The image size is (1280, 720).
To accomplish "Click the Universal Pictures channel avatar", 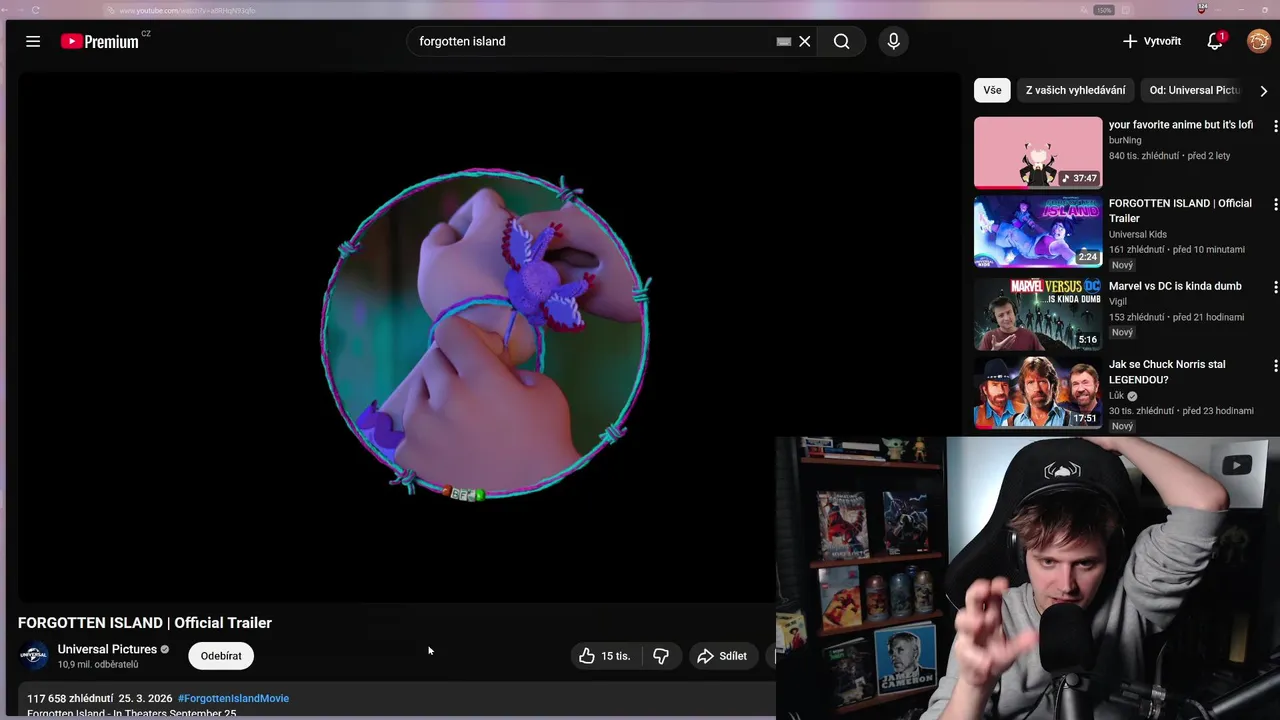I will pyautogui.click(x=34, y=656).
